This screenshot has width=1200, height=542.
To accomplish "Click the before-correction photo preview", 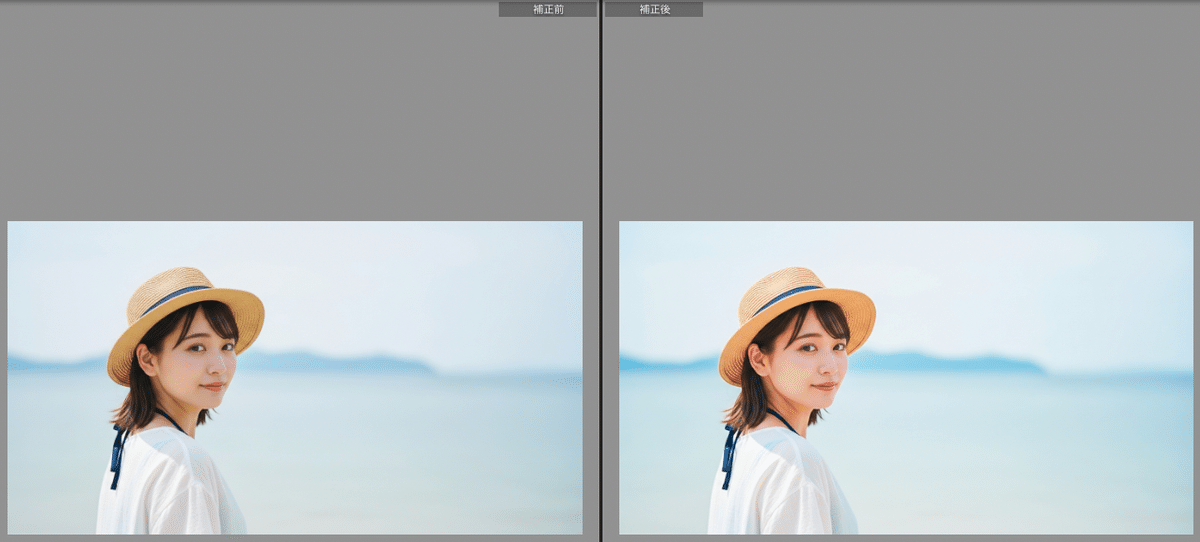I will 295,378.
